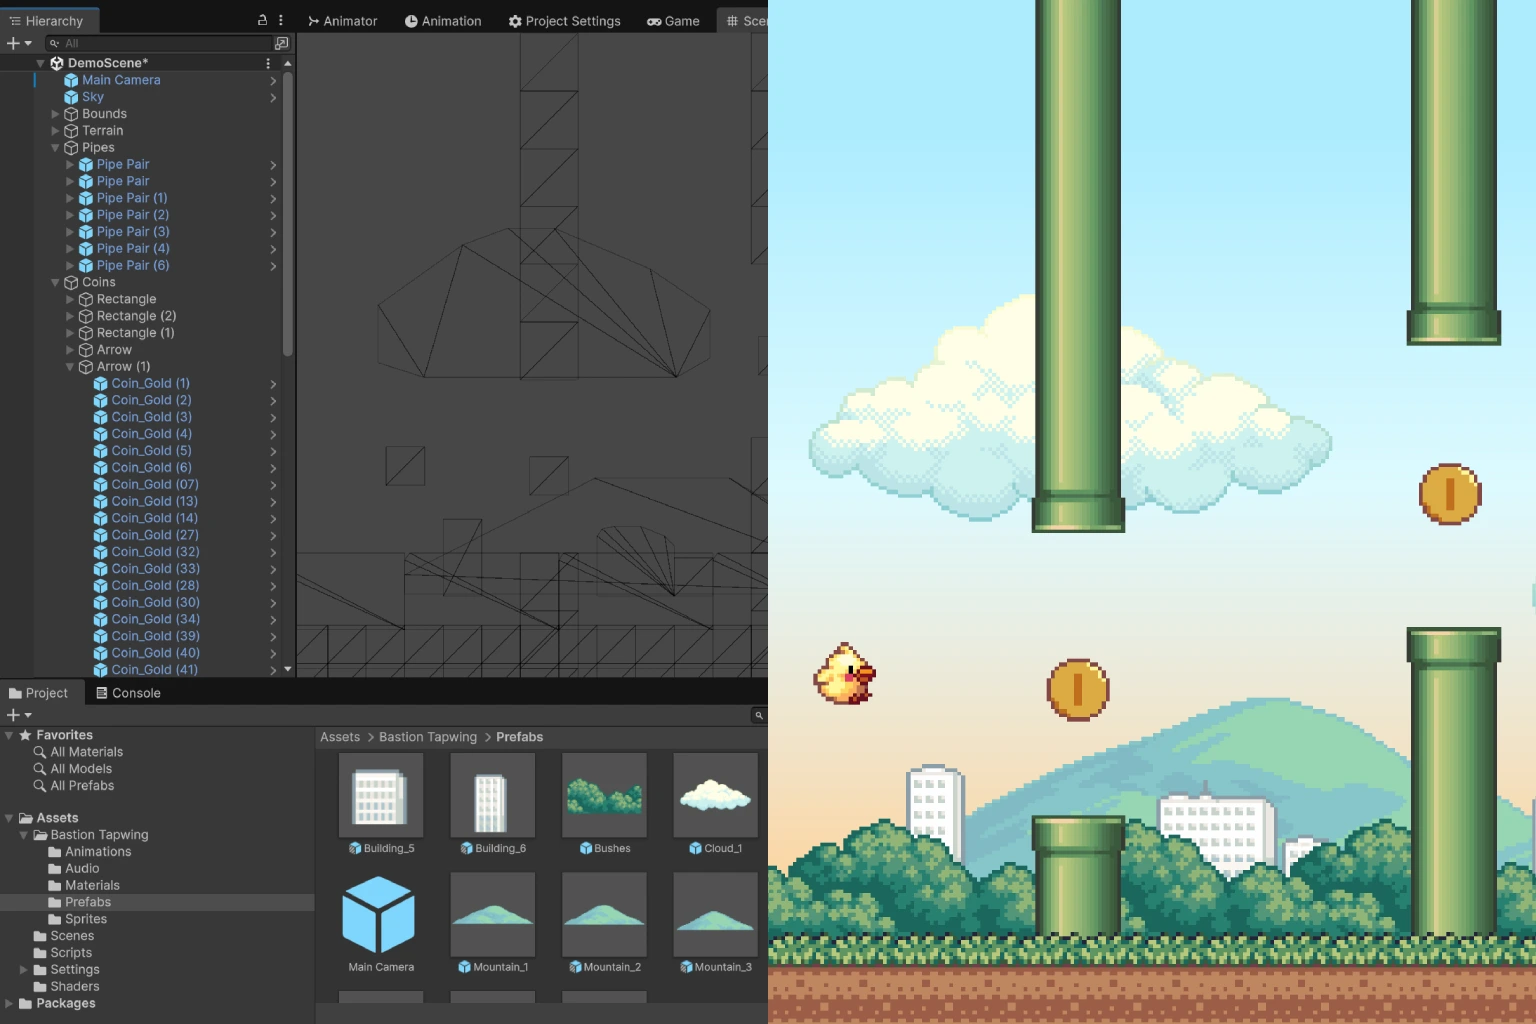Expand the Bounds object
This screenshot has height=1024, width=1536.
pos(56,114)
